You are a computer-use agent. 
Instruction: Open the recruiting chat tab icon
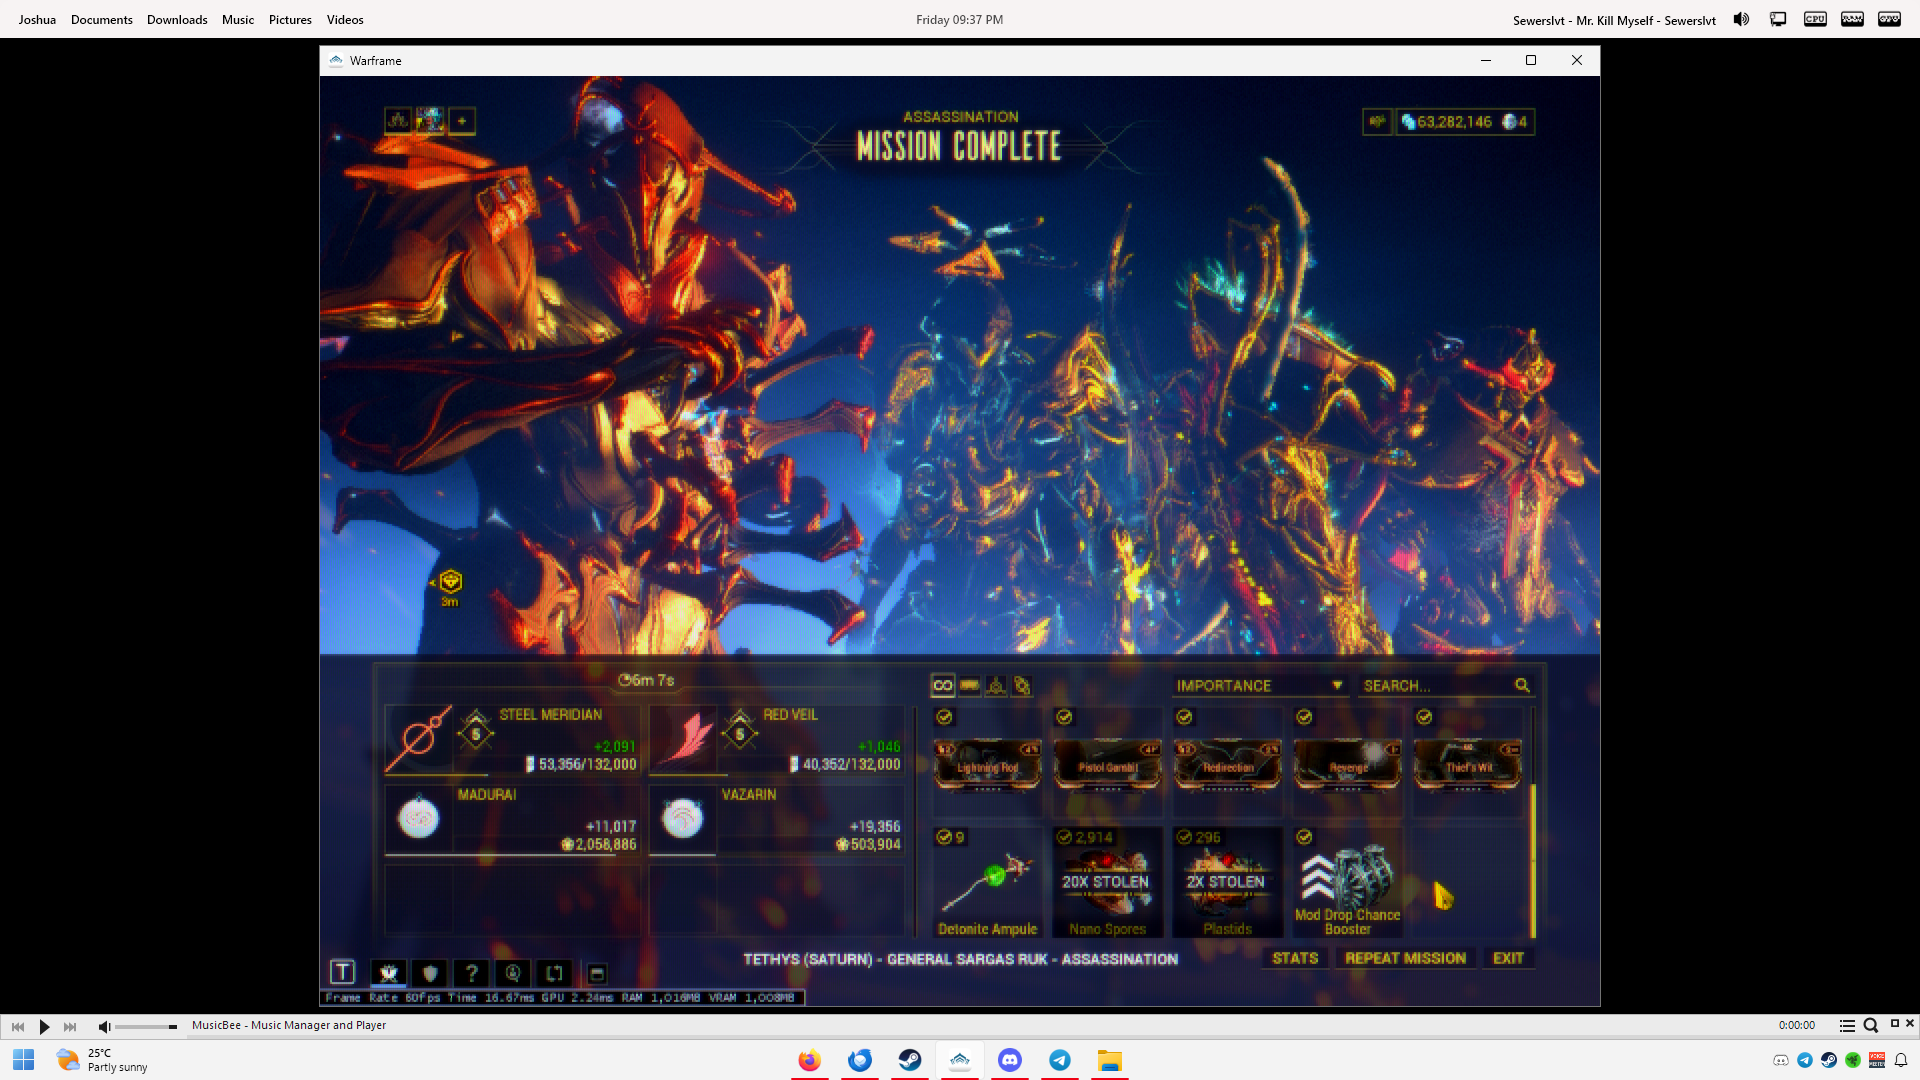click(x=513, y=973)
